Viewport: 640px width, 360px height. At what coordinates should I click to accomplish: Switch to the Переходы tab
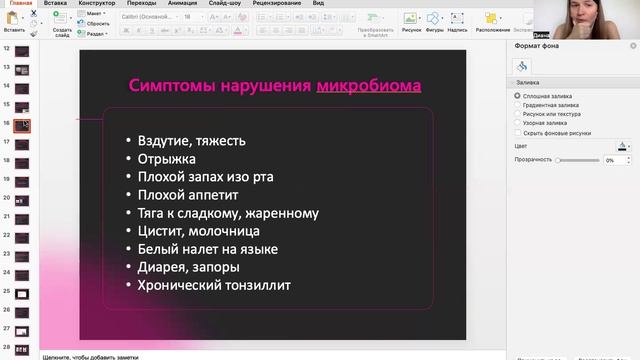[141, 3]
